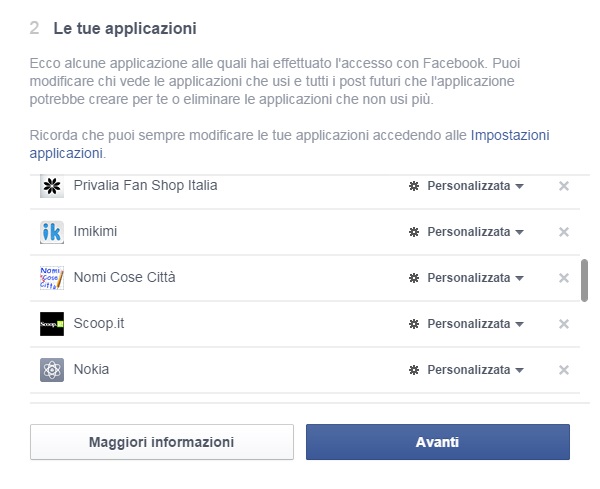The height and width of the screenshot is (489, 600).
Task: Click the Imikimi app icon
Action: click(52, 232)
